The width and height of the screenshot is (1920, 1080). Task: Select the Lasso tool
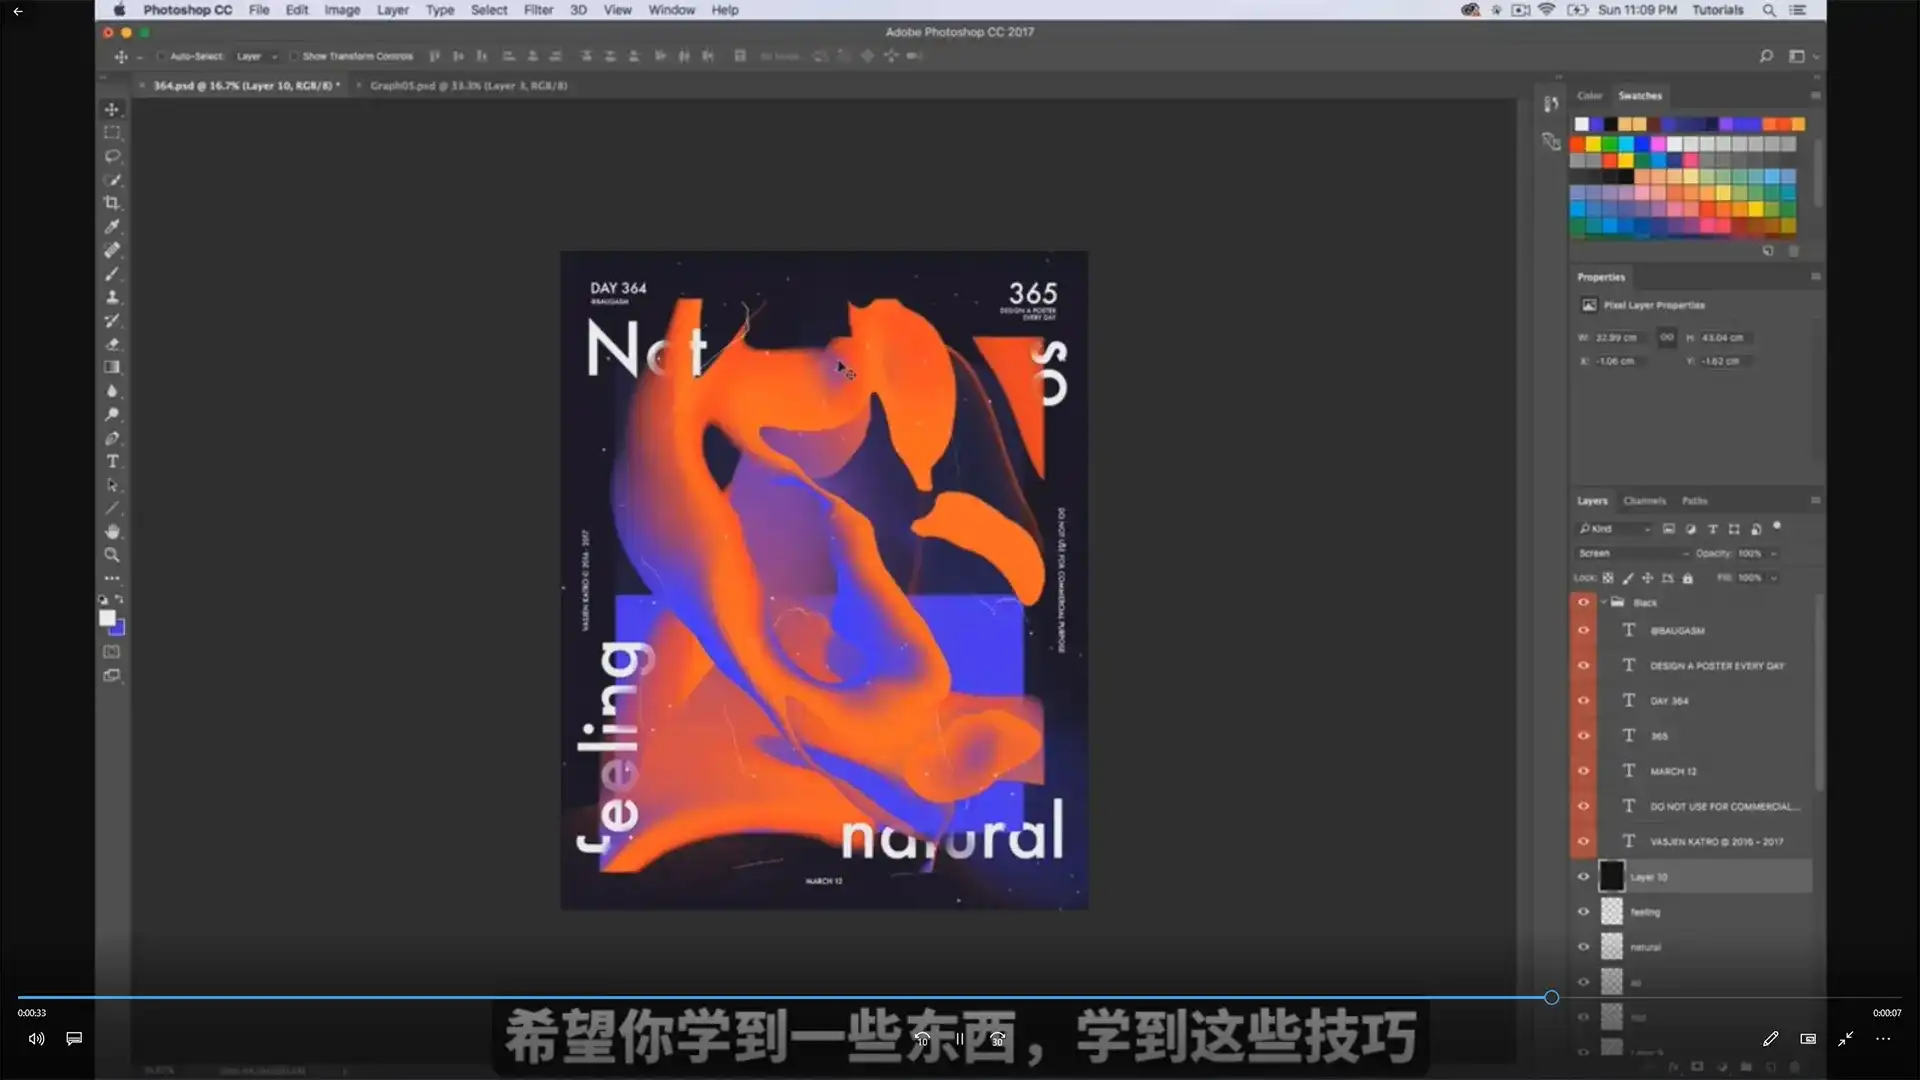click(x=111, y=156)
